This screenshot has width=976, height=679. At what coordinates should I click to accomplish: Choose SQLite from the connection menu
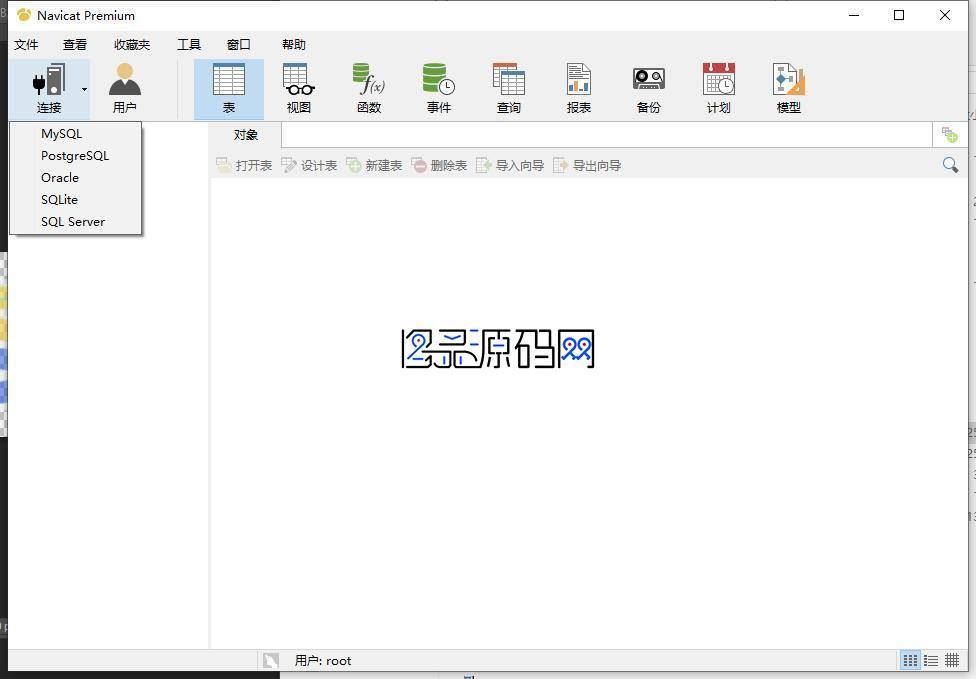pos(76,200)
